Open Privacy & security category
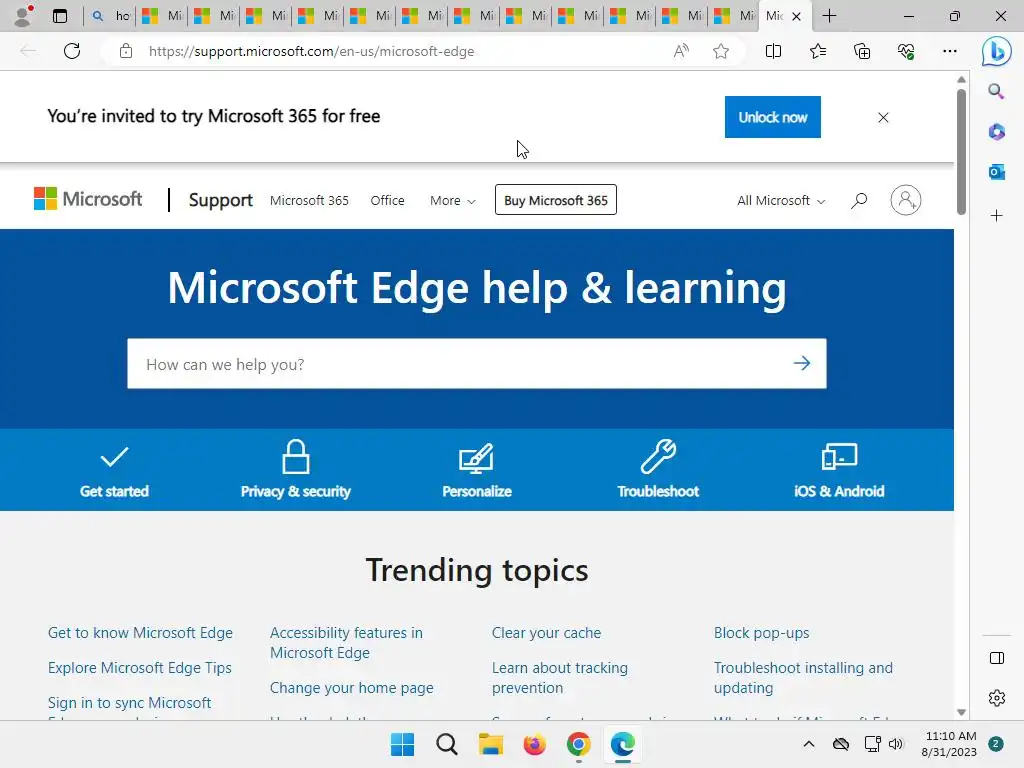 (296, 469)
